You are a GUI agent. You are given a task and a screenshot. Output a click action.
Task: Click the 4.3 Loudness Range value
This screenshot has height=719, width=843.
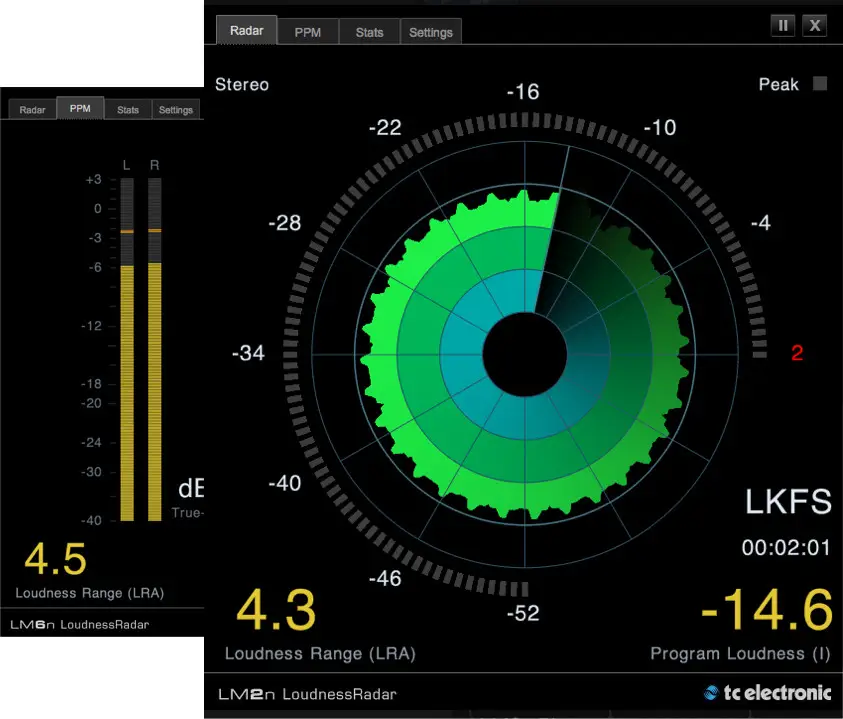click(x=276, y=610)
